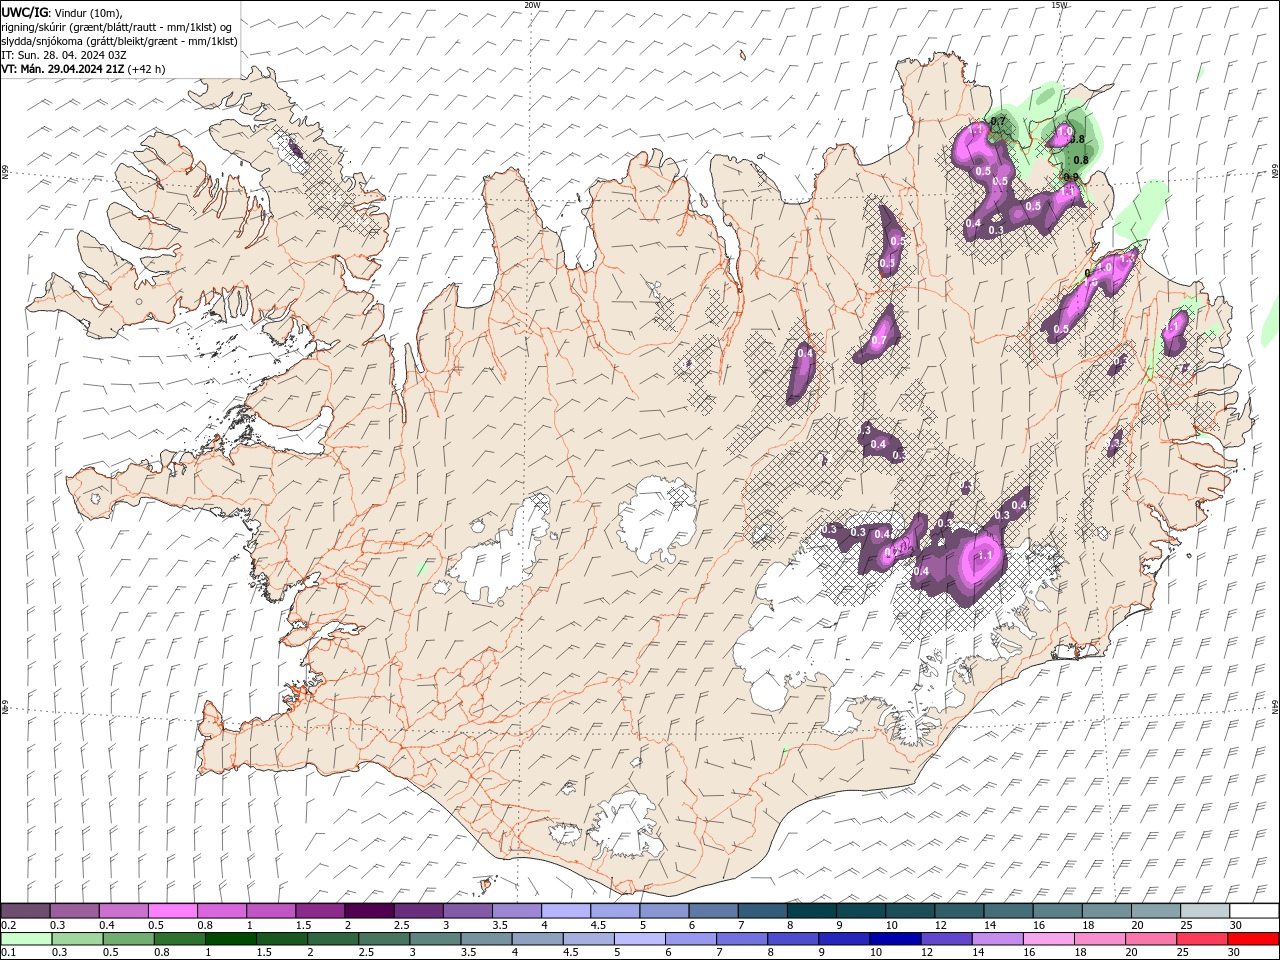Viewport: 1280px width, 960px height.
Task: Click the 14 light purple swatch, lower legend row
Action: pos(997,939)
